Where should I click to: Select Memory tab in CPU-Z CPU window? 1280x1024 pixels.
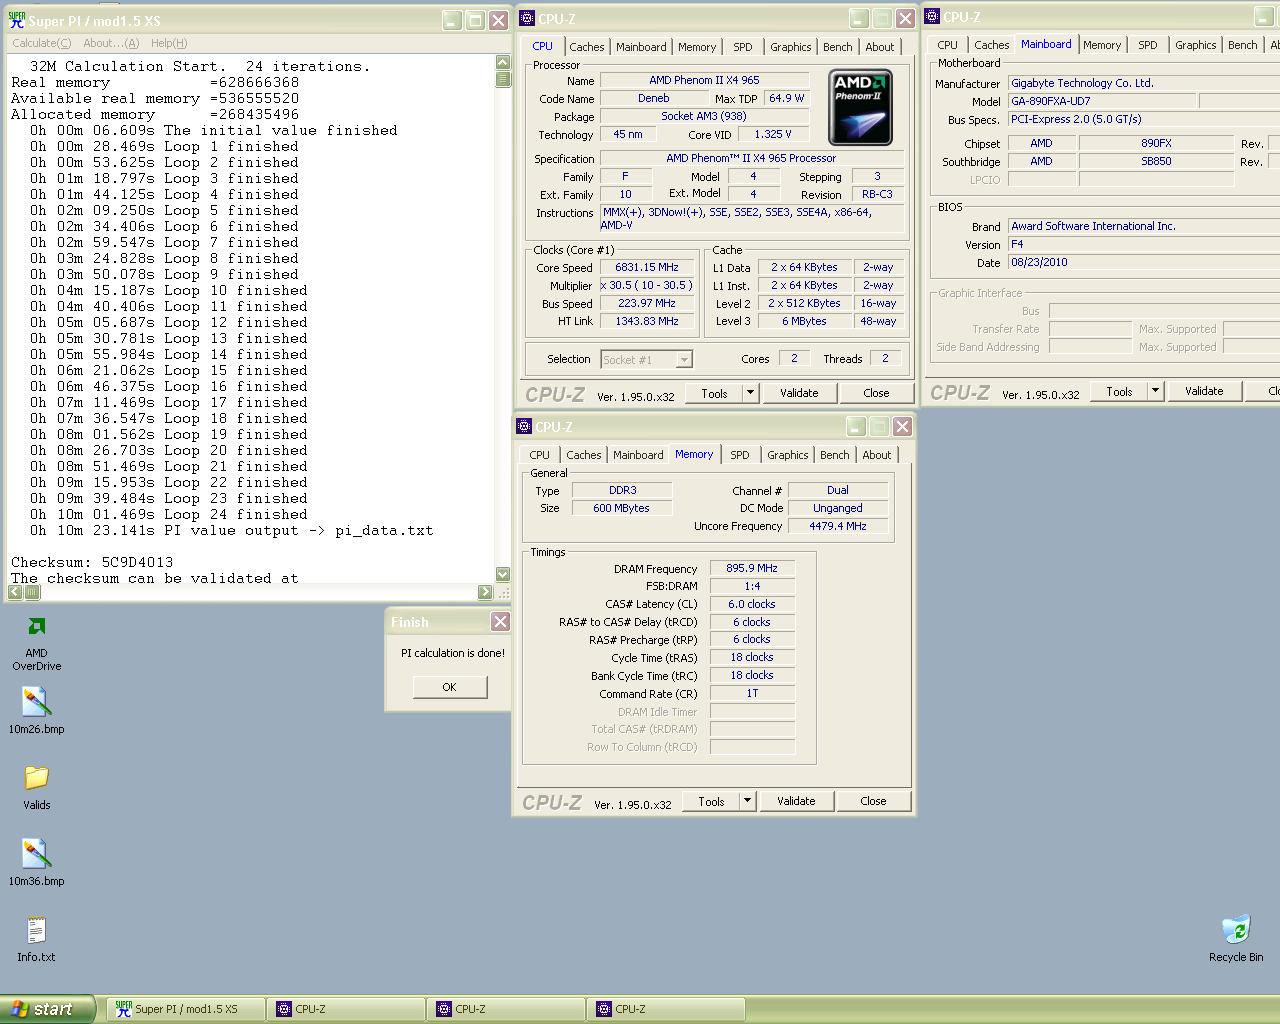(697, 47)
